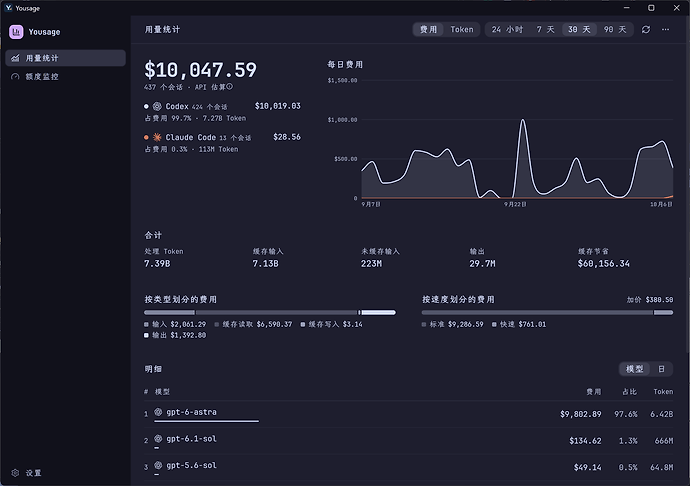Select the 24 小时 time range
690x486 pixels.
(507, 29)
